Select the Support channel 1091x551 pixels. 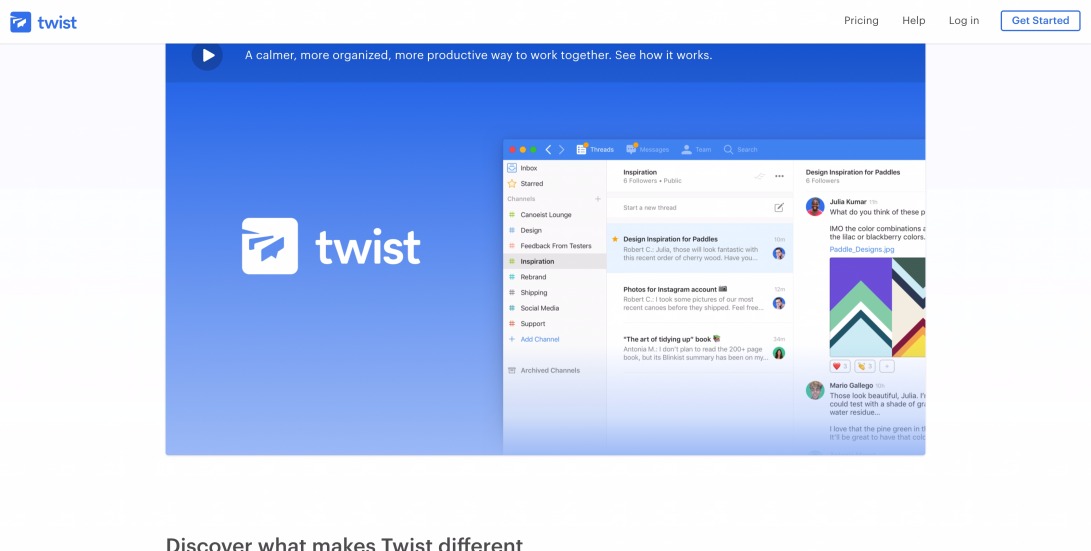(555, 324)
